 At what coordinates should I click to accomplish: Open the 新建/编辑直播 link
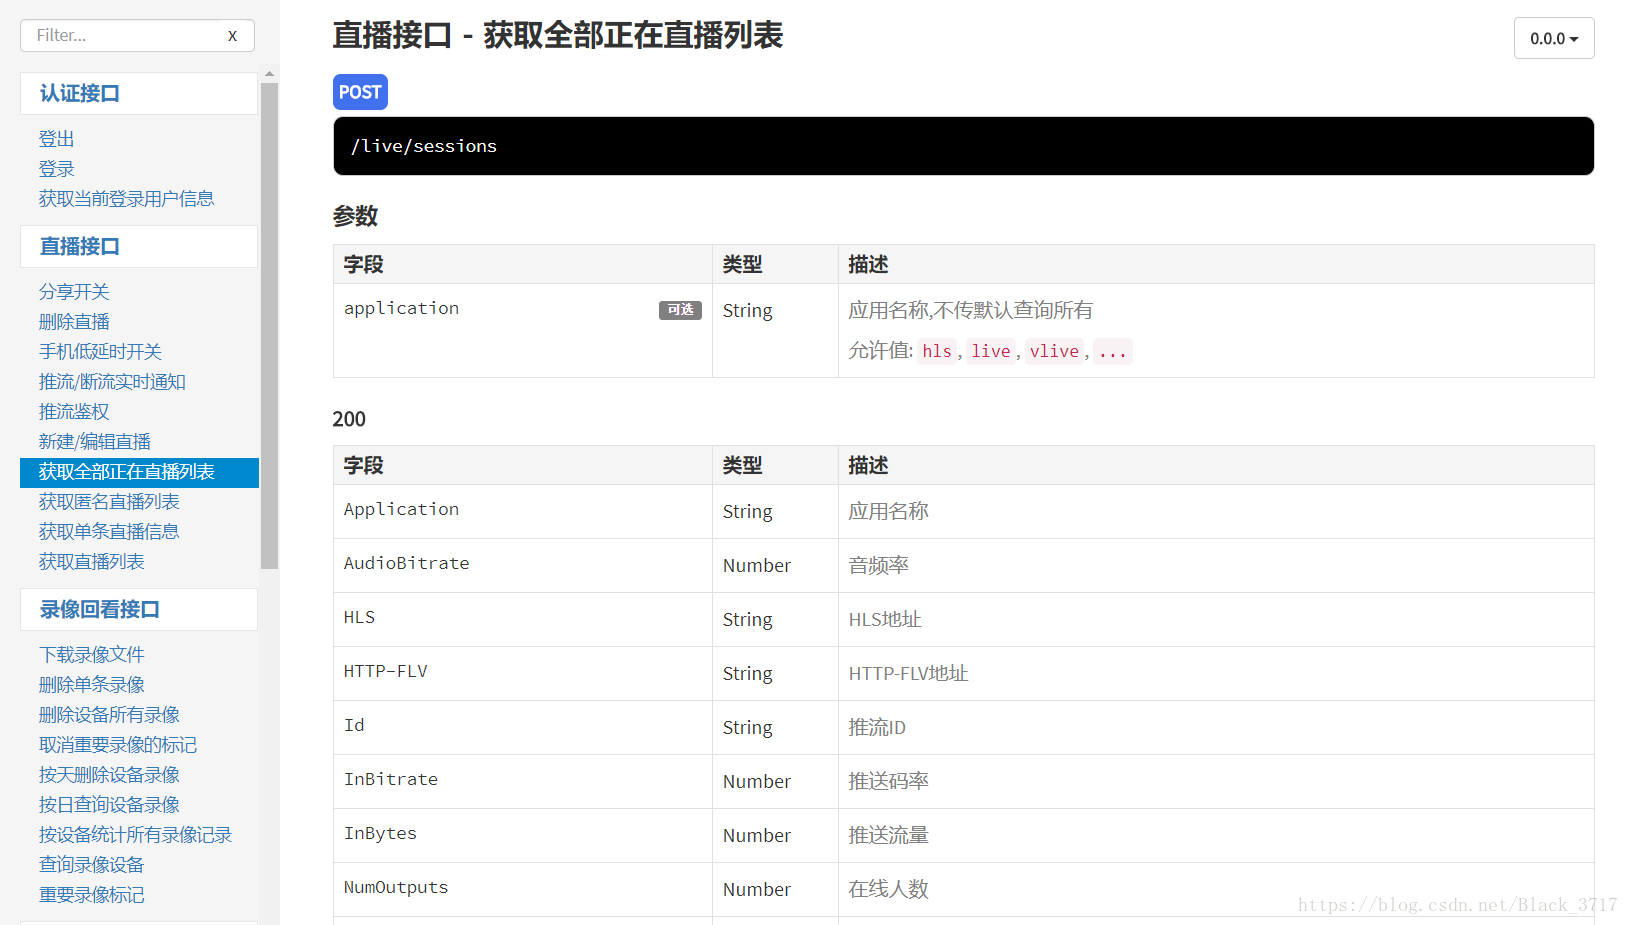95,442
